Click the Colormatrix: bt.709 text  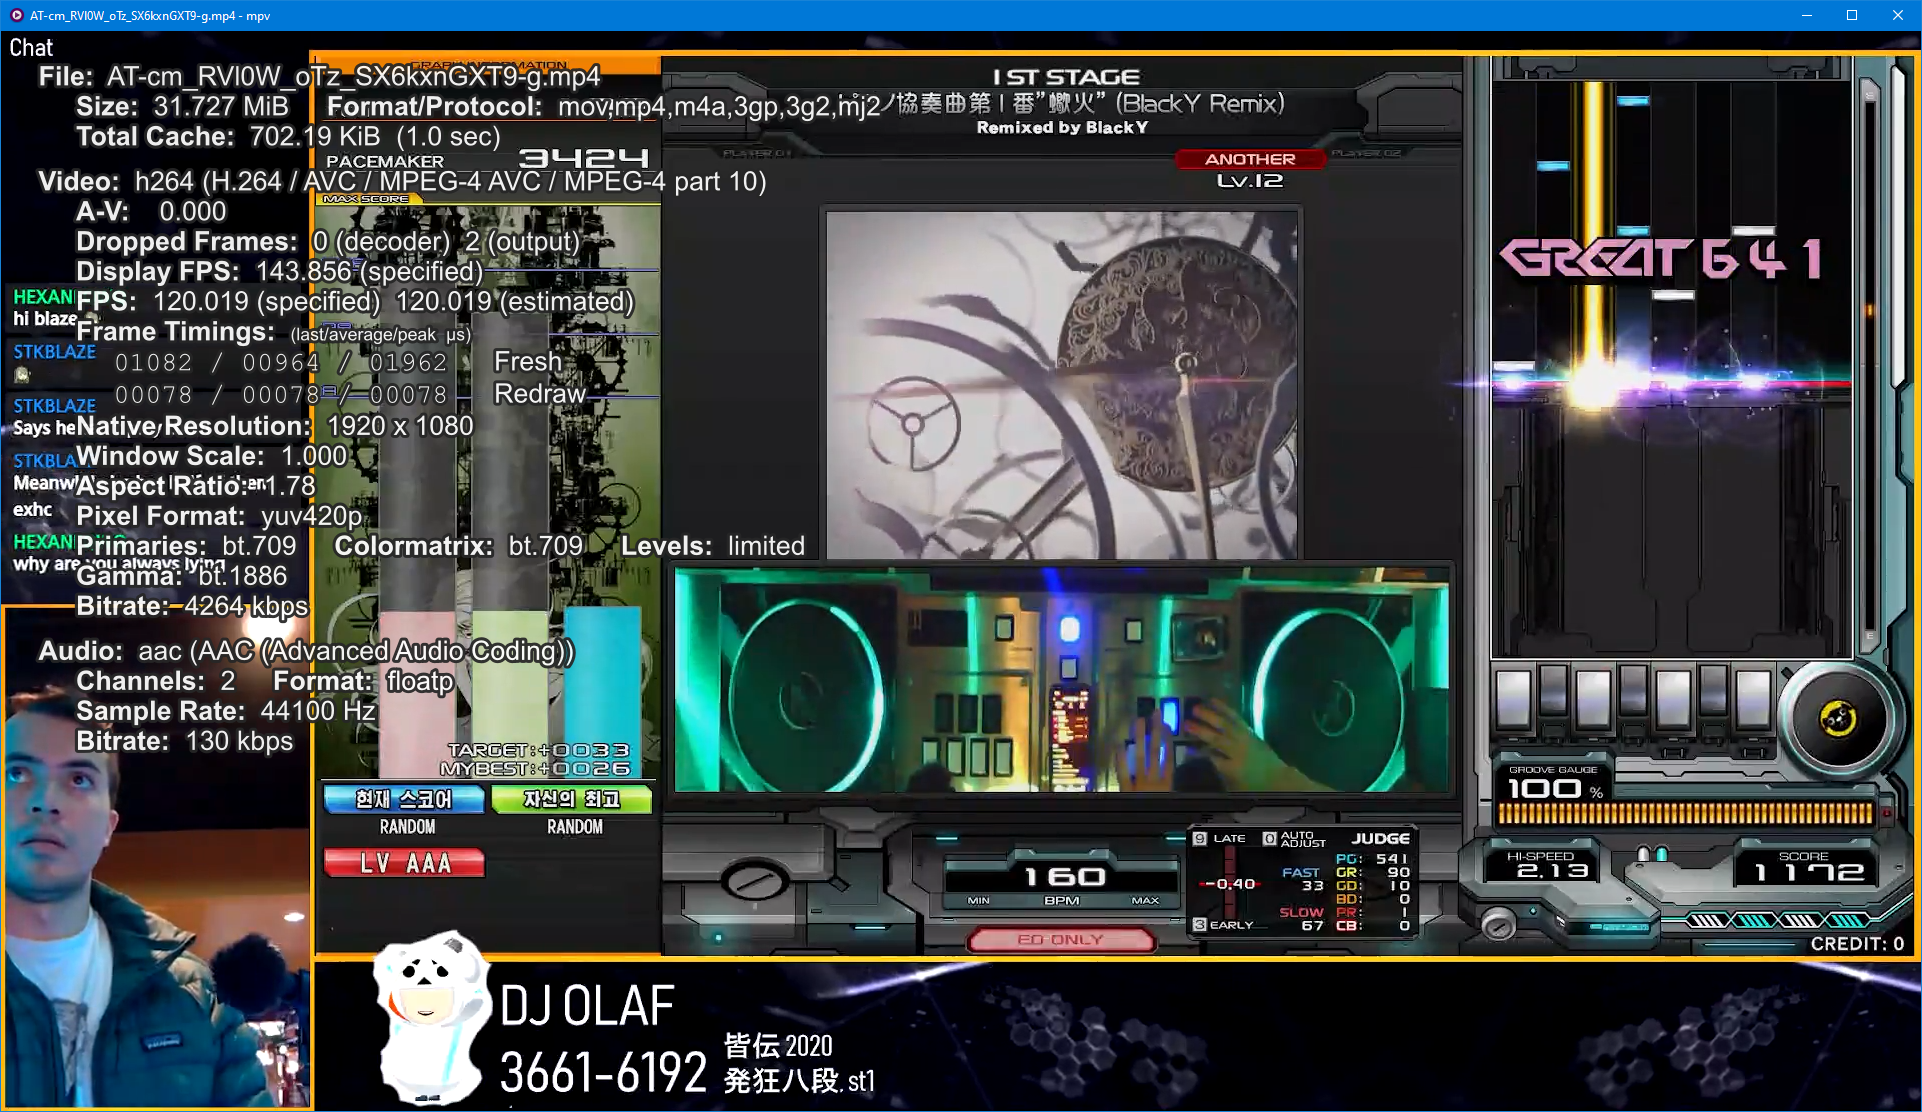(x=458, y=546)
